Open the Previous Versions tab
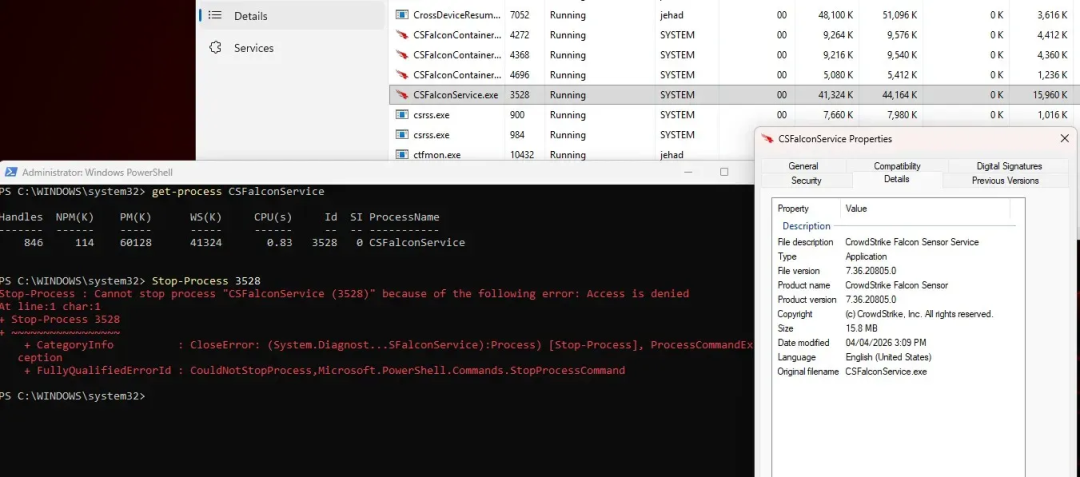 pos(1005,180)
